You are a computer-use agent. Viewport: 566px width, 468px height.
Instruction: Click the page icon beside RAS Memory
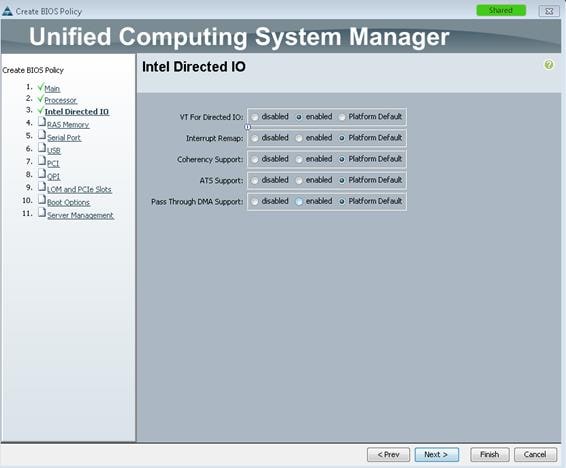[x=42, y=122]
